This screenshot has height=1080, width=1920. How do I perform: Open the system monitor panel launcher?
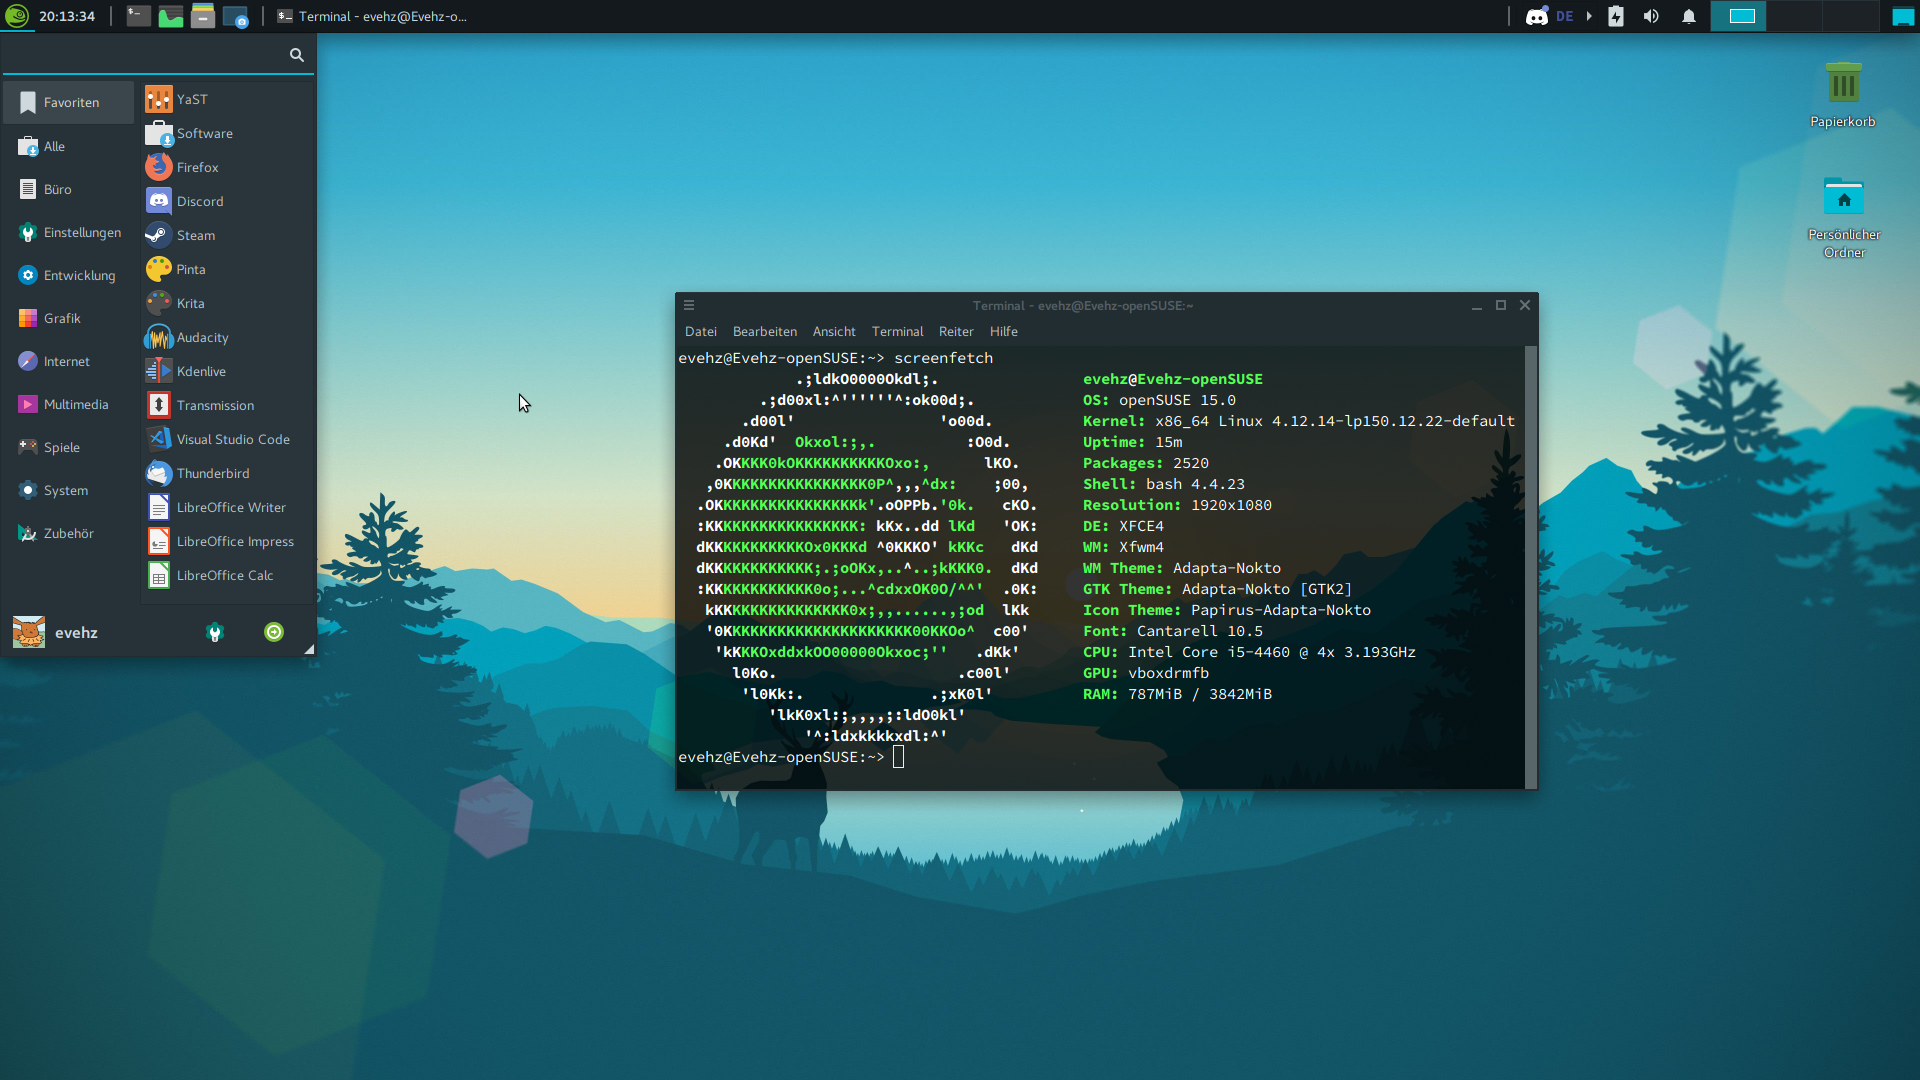click(x=171, y=16)
